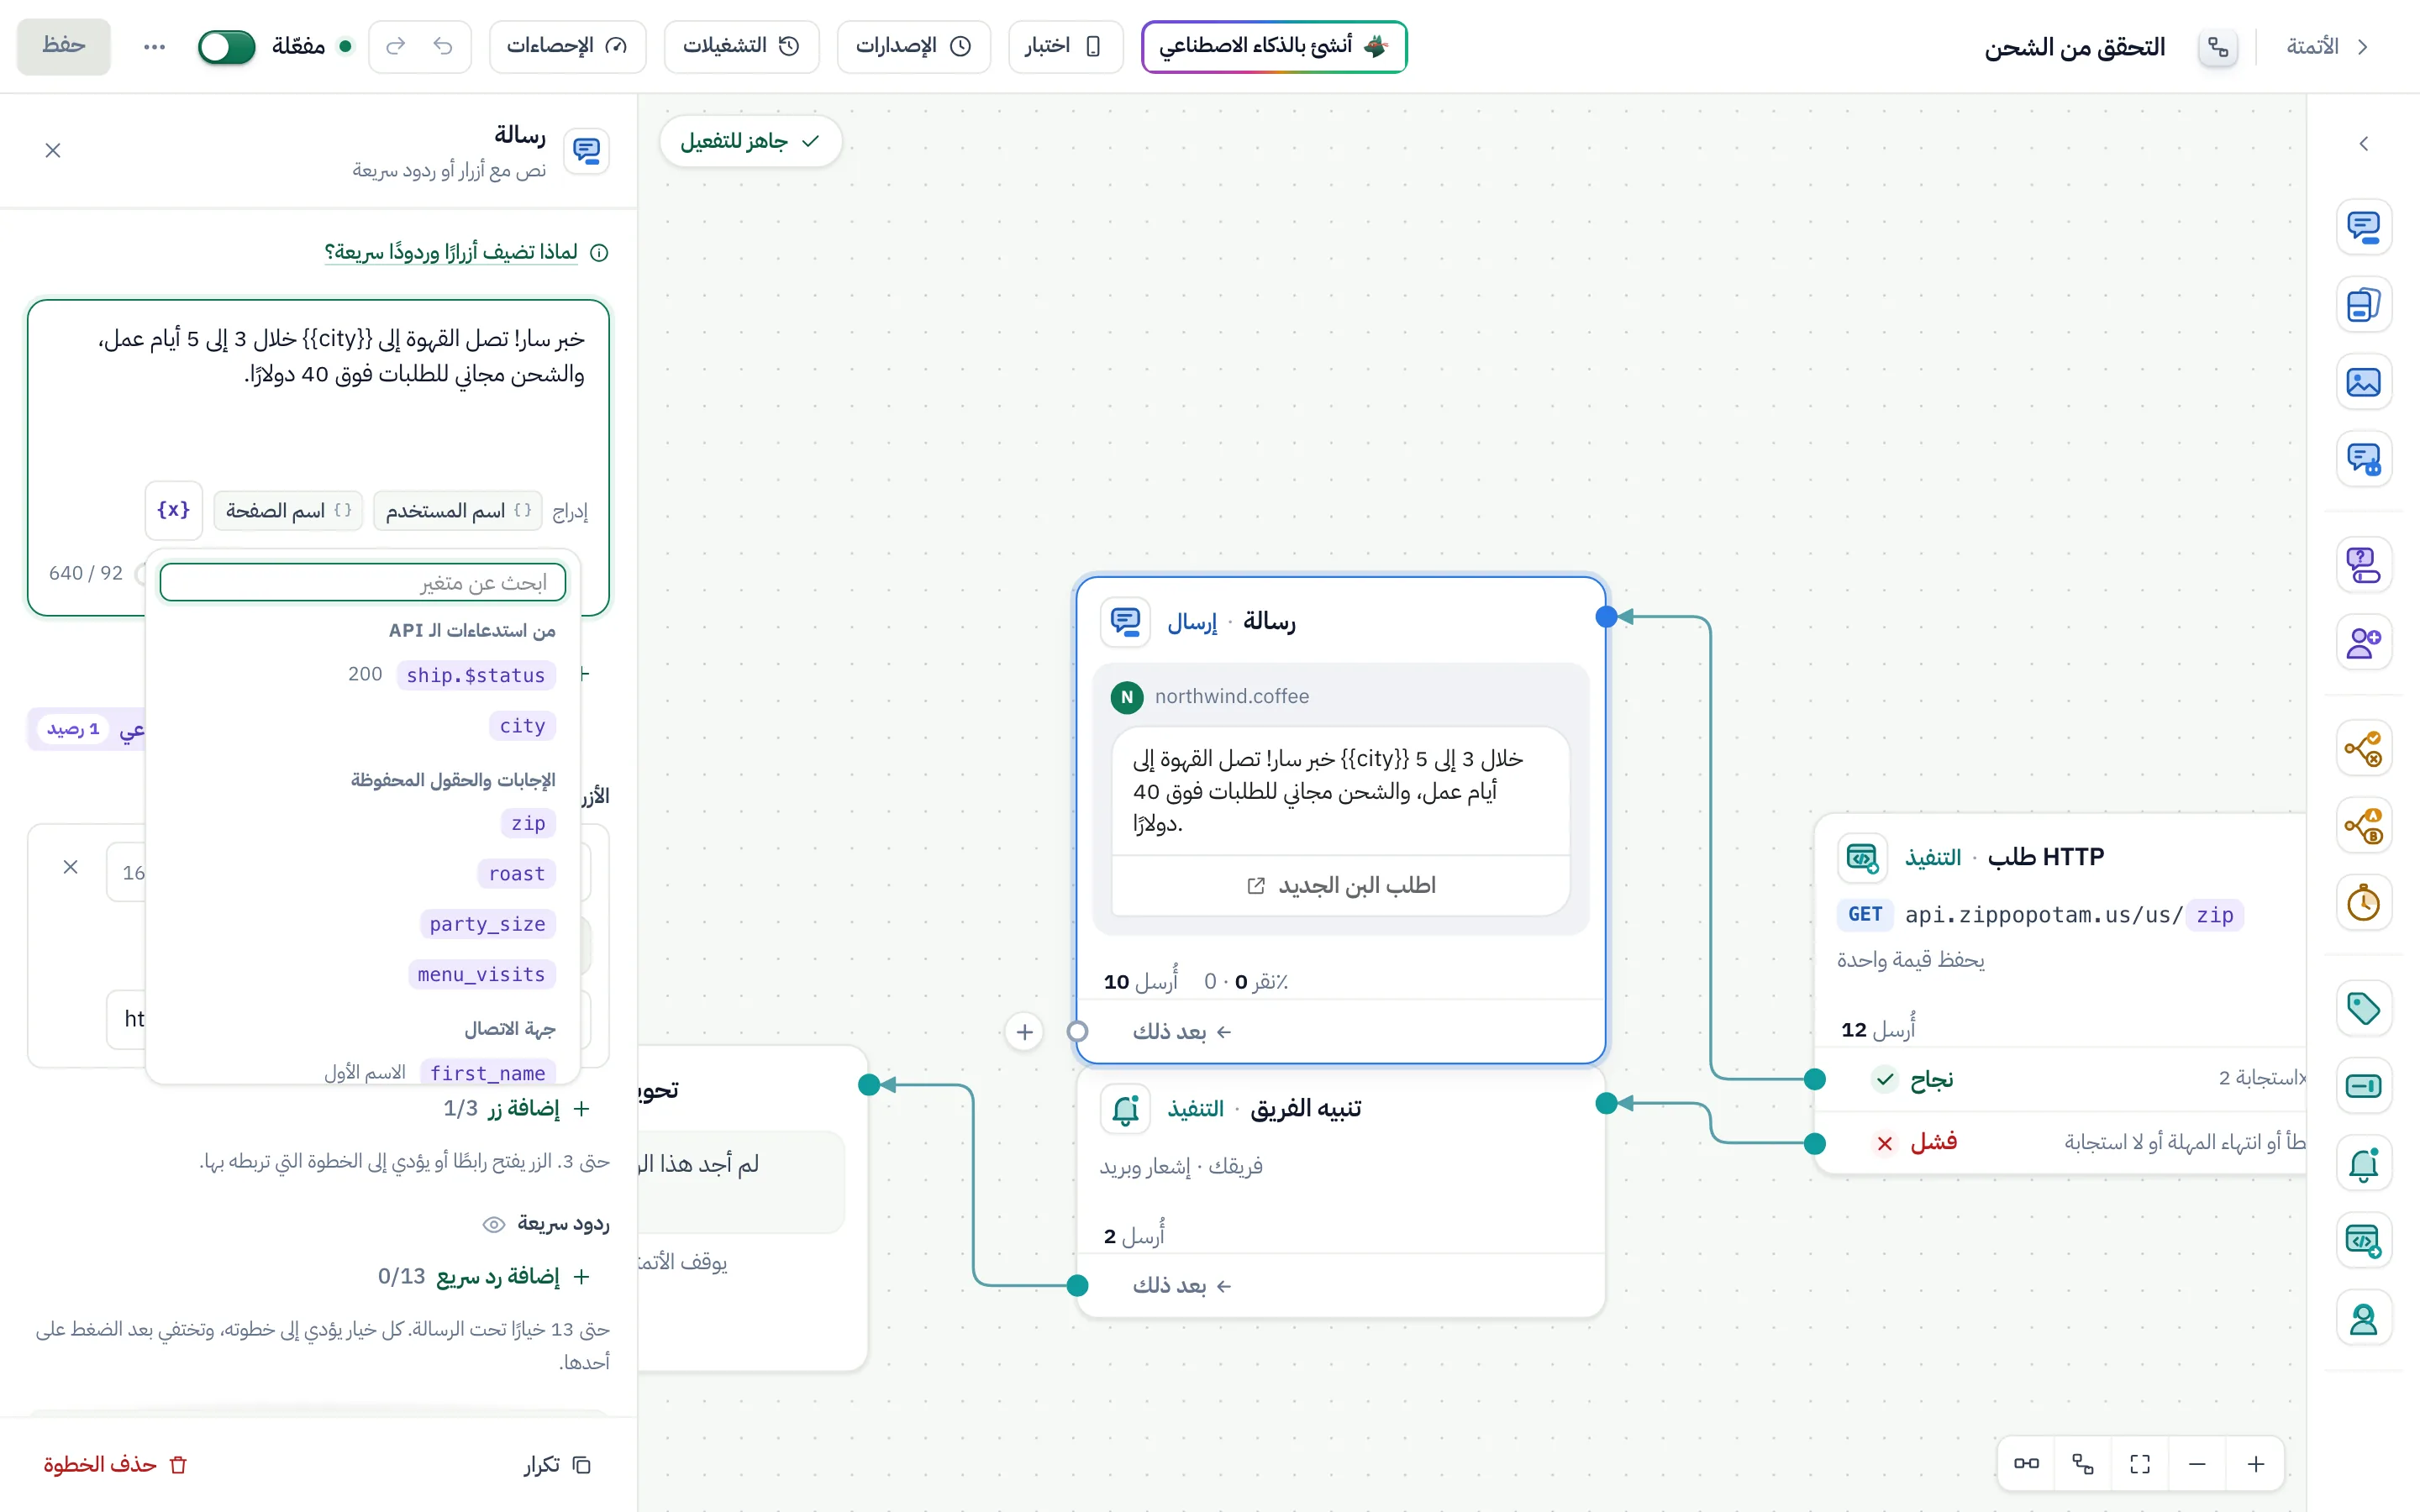Click اطلب البن الجديد button in message card
Image resolution: width=2420 pixels, height=1512 pixels.
click(x=1341, y=885)
